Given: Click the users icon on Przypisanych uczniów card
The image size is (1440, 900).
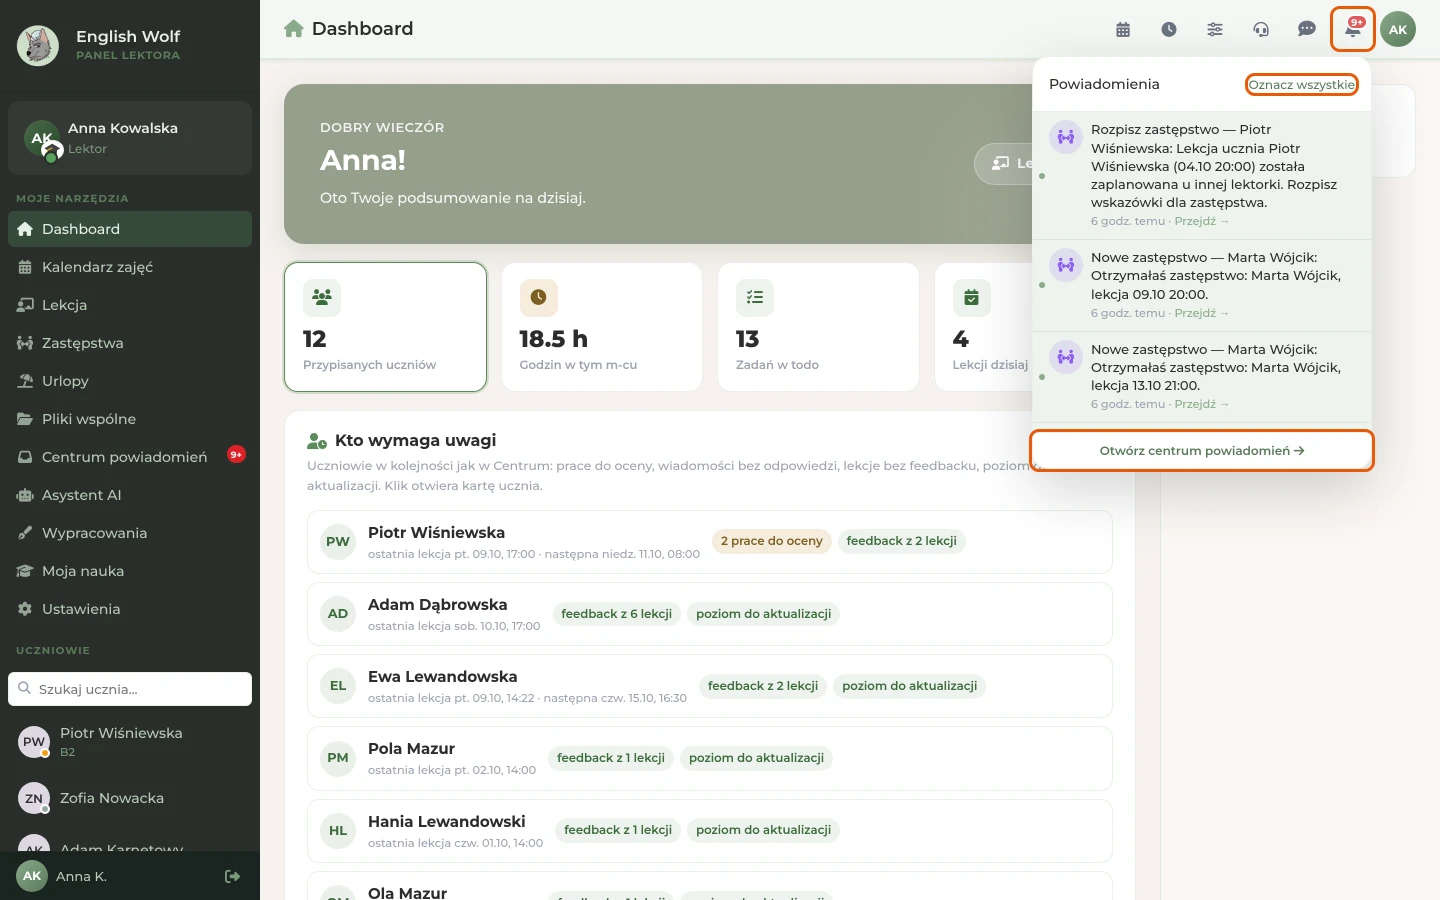Looking at the screenshot, I should (x=322, y=297).
